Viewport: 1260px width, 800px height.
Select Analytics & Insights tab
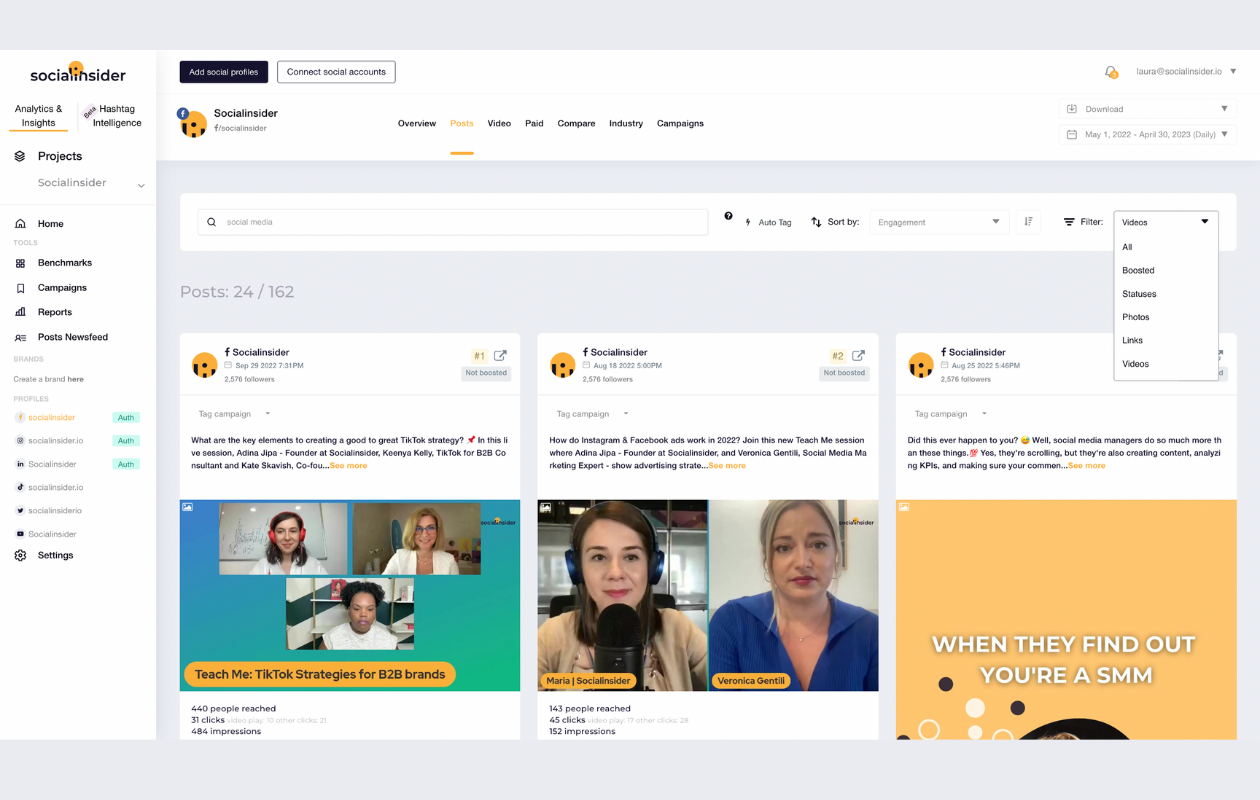[x=39, y=116]
